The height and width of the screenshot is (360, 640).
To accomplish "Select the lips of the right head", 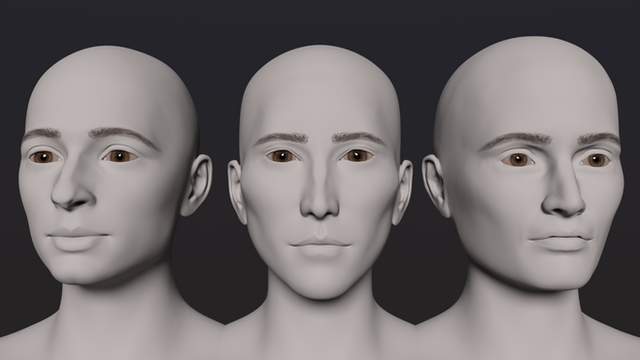I will (560, 241).
